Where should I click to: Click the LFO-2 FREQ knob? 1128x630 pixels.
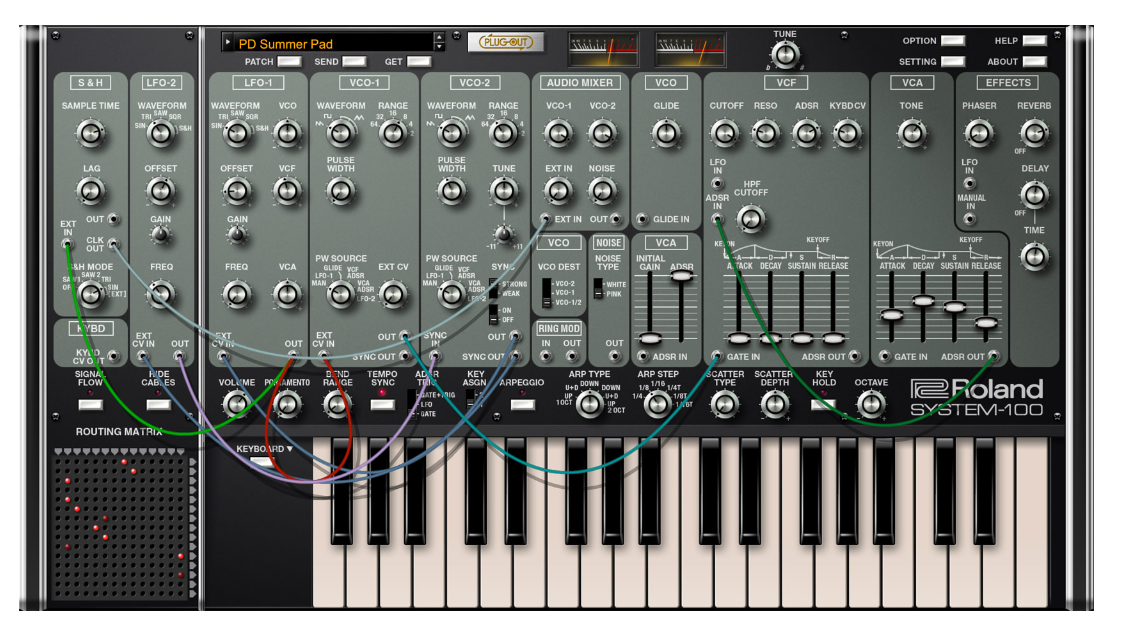pyautogui.click(x=160, y=293)
